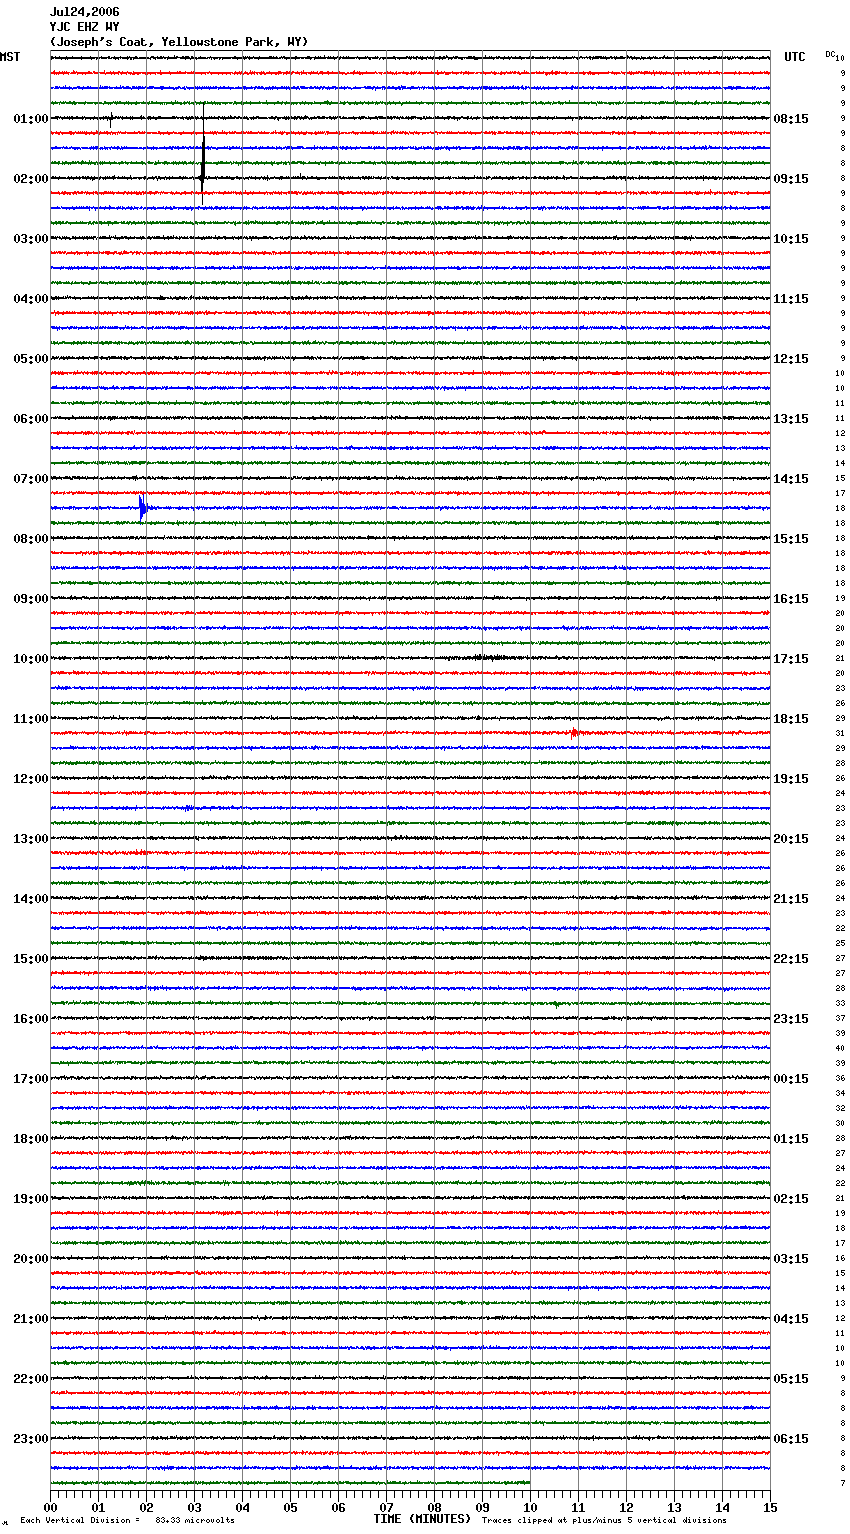Select the 05:00 MST time label
The height and width of the screenshot is (1534, 850).
(31, 359)
